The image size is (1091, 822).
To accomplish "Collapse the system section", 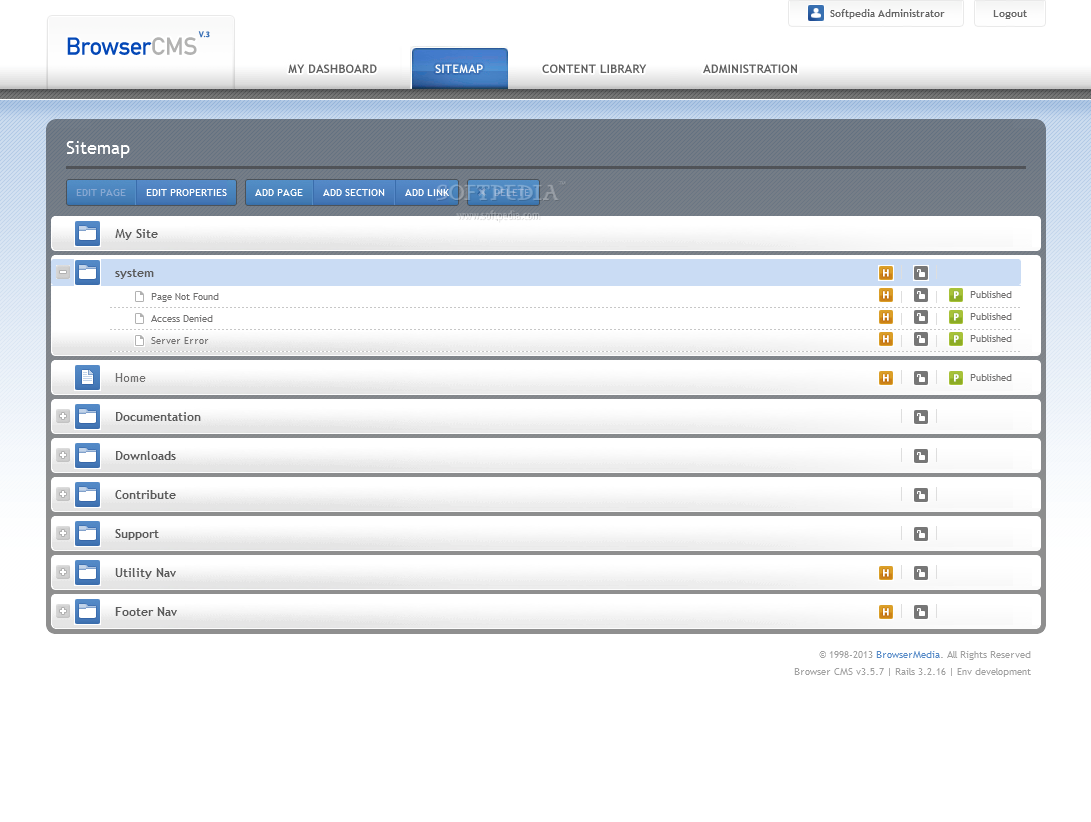I will pos(63,272).
